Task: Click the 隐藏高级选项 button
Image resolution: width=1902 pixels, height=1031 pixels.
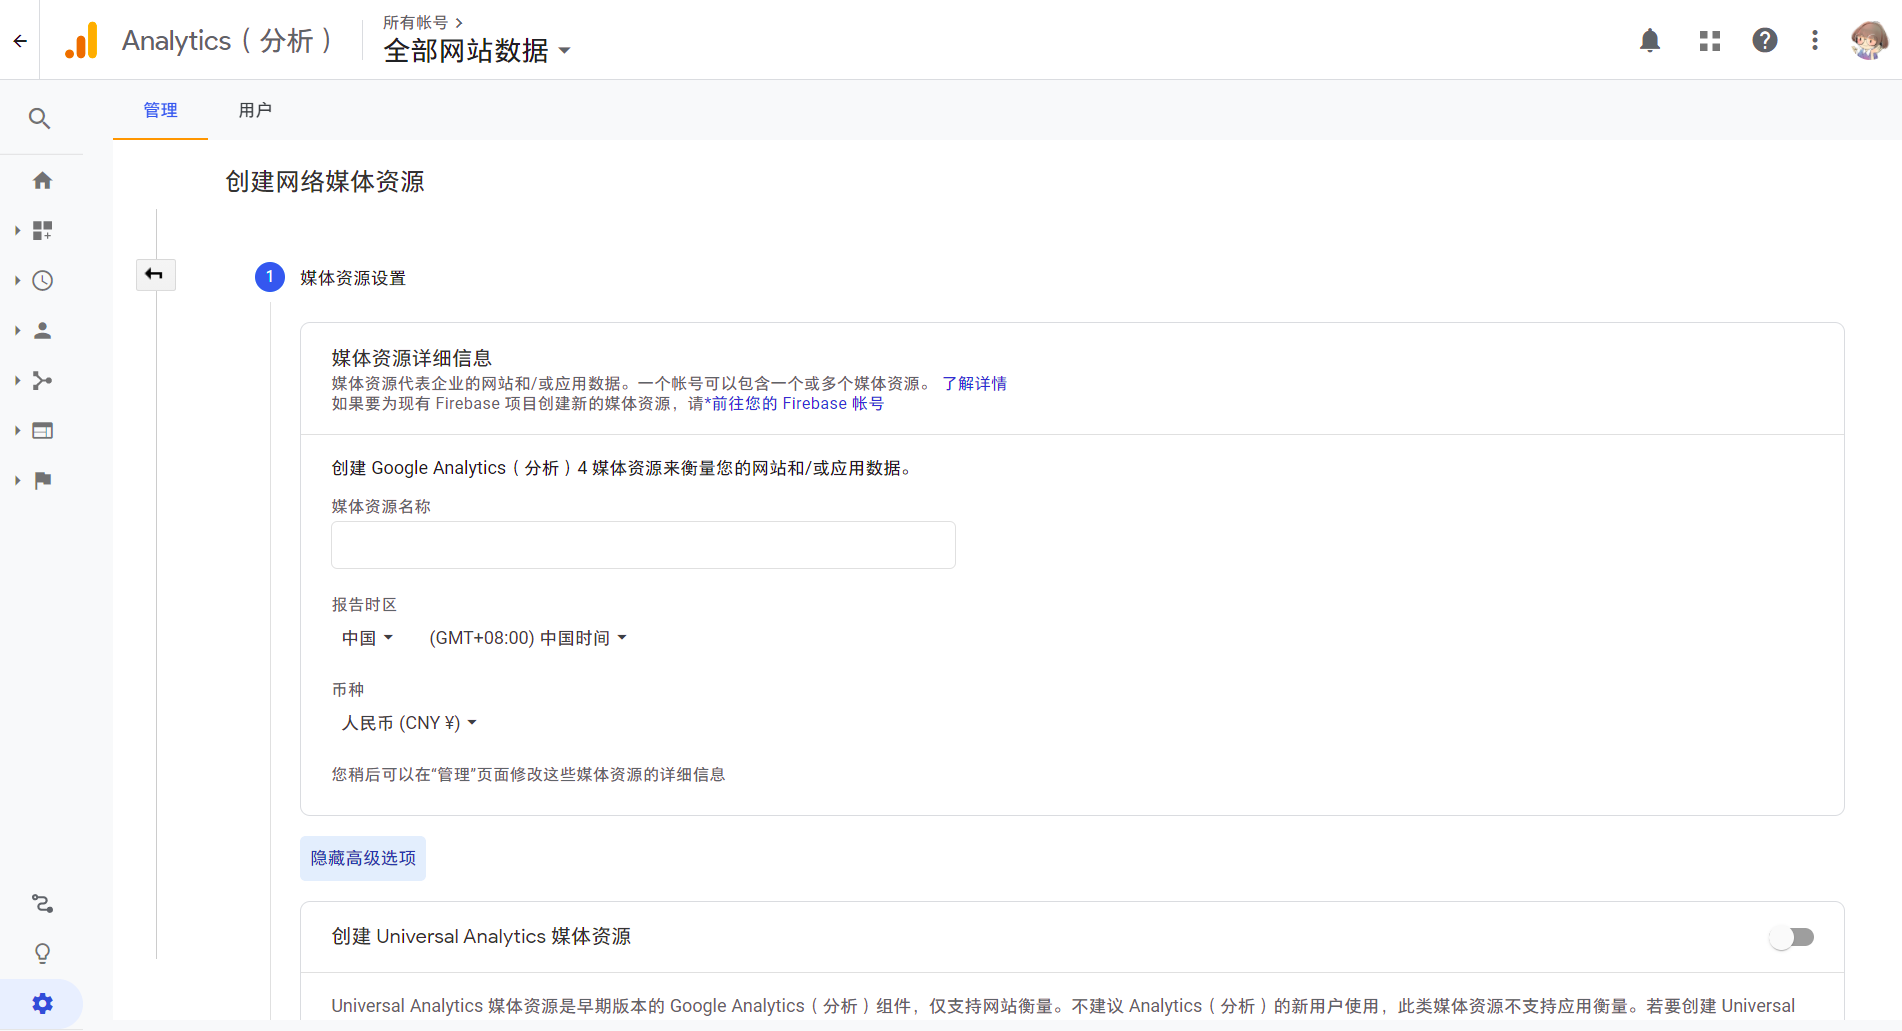Action: point(363,858)
